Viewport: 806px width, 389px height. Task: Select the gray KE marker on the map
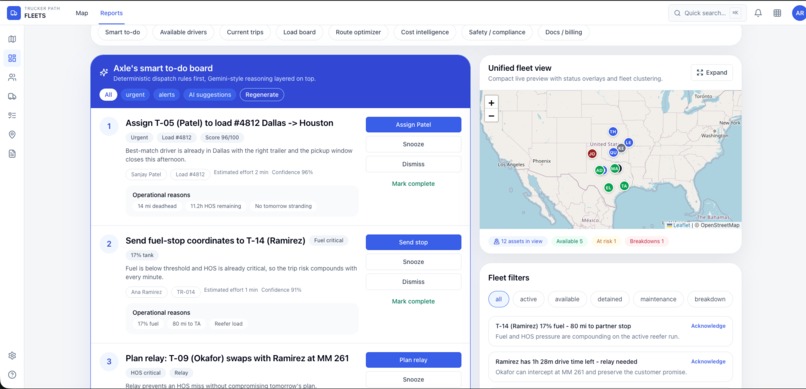point(621,148)
